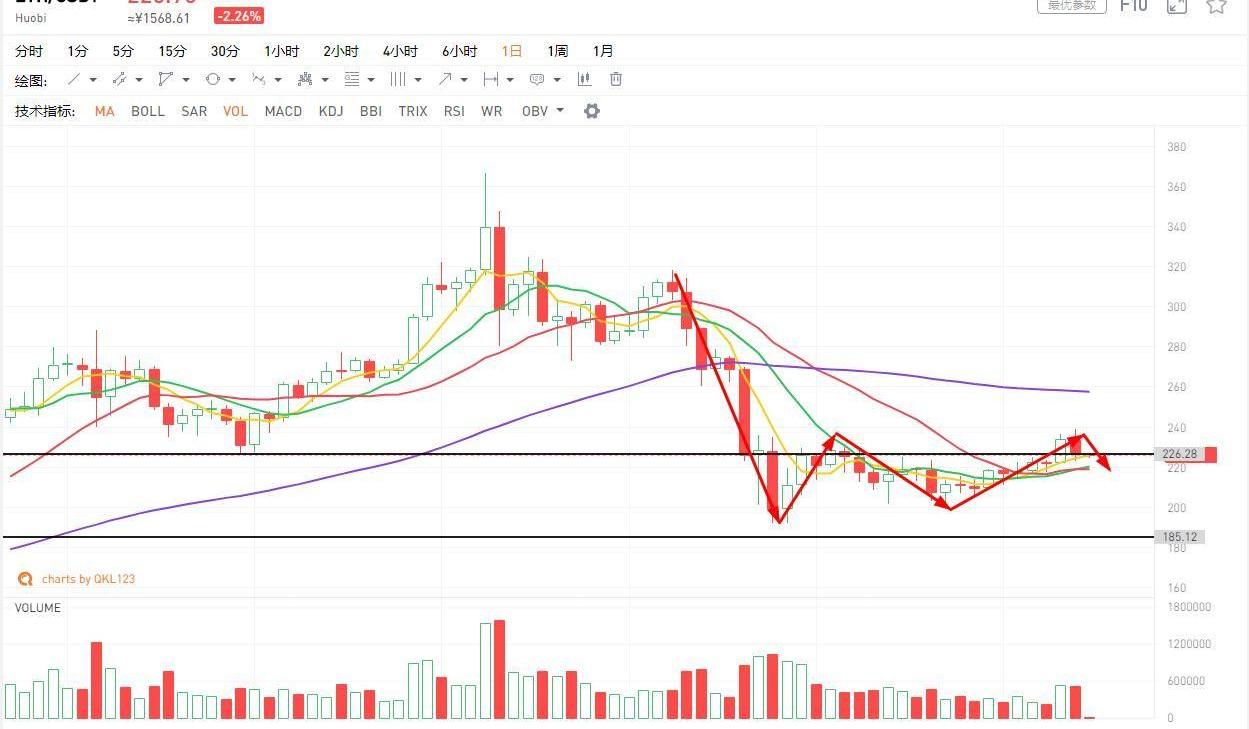Open dropdown beside the segment-with-nodes tool

click(x=139, y=80)
